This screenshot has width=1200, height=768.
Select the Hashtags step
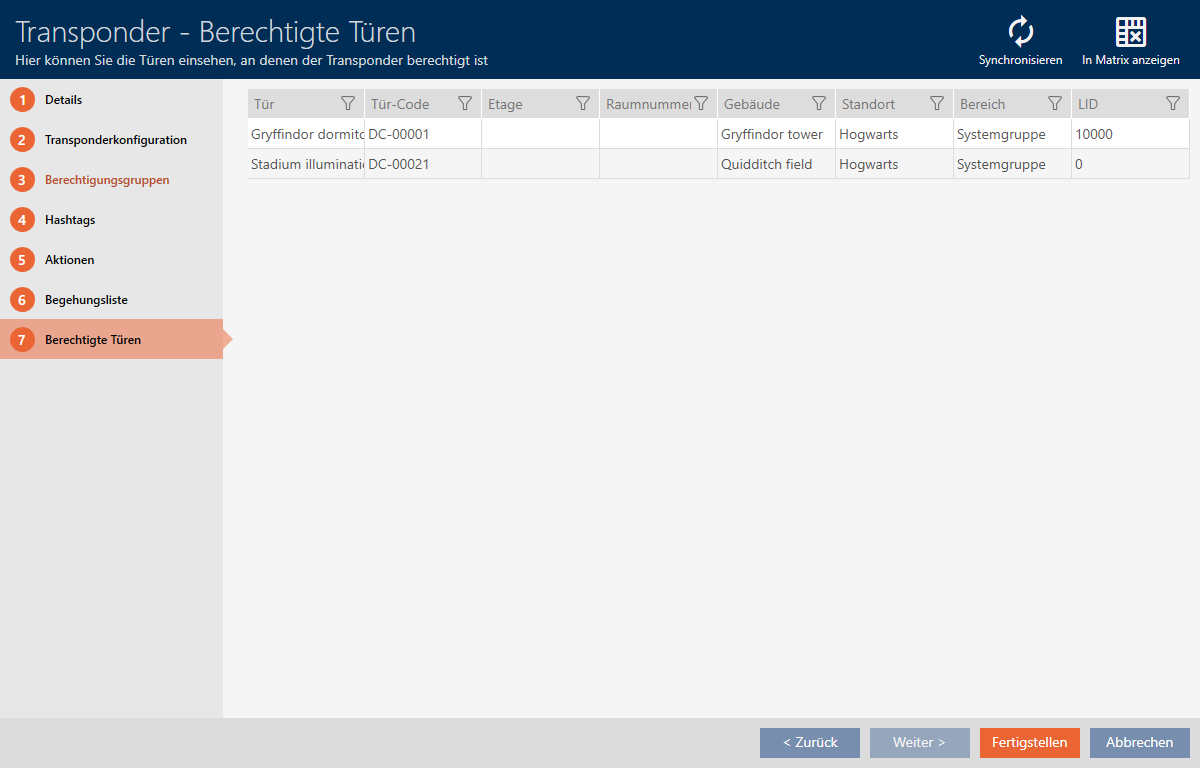pyautogui.click(x=70, y=220)
